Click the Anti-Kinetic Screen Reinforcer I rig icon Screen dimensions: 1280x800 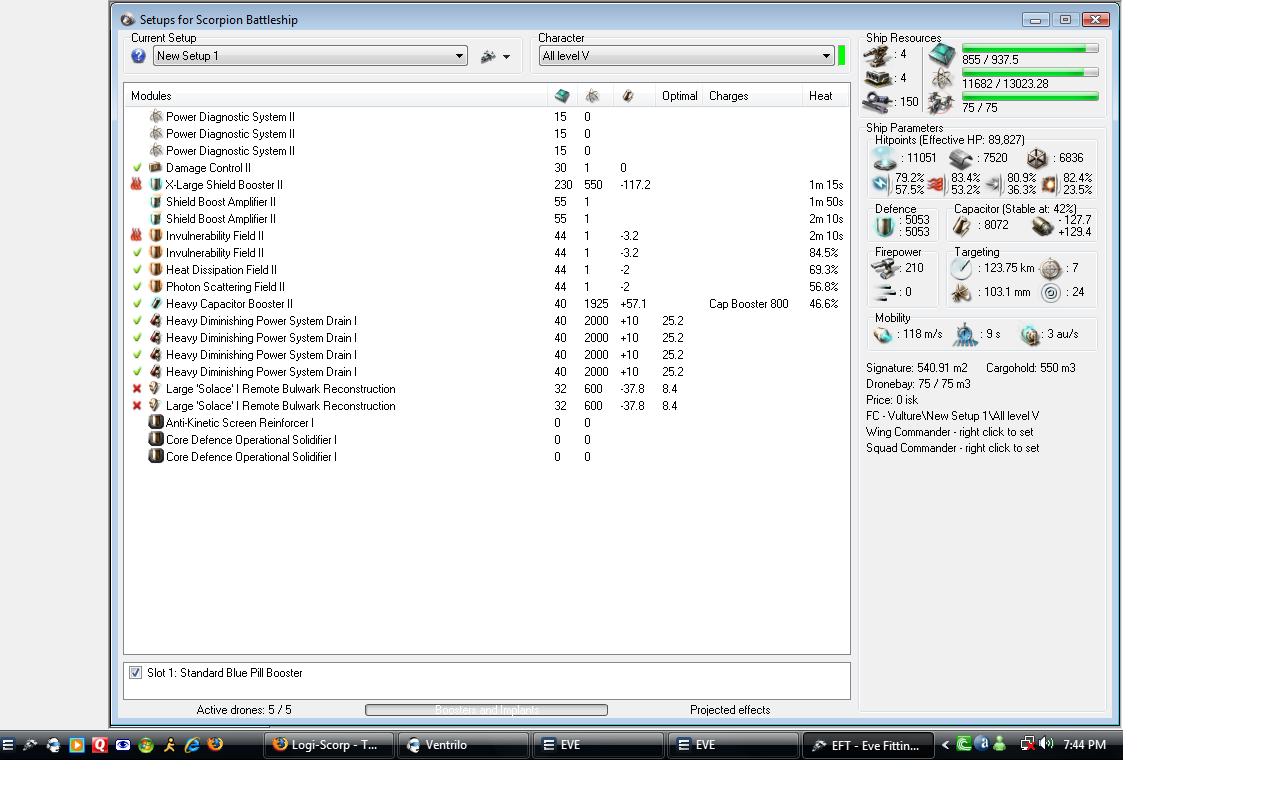point(156,423)
